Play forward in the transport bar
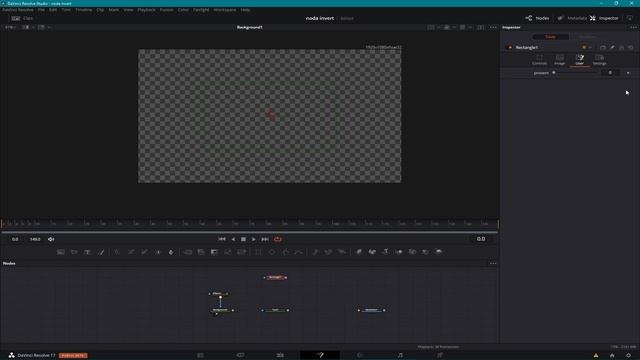Viewport: 640px width, 360px height. point(253,239)
